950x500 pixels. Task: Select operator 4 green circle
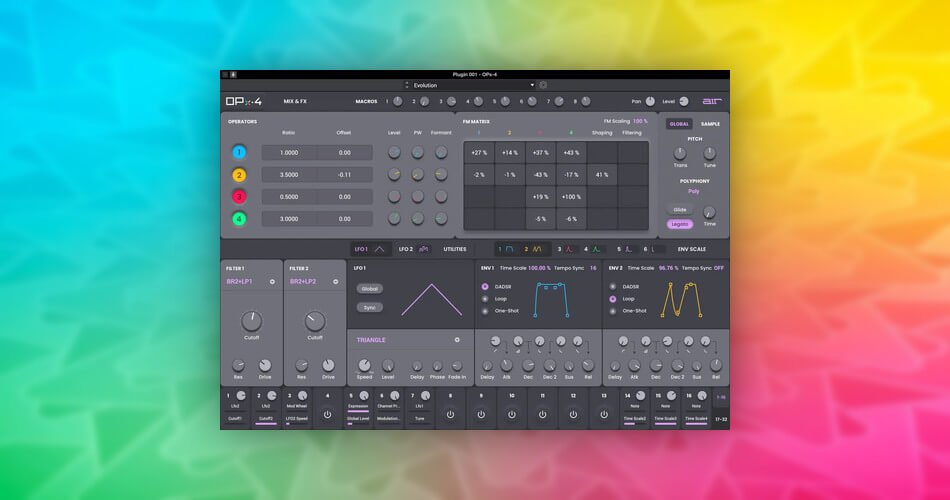point(239,219)
